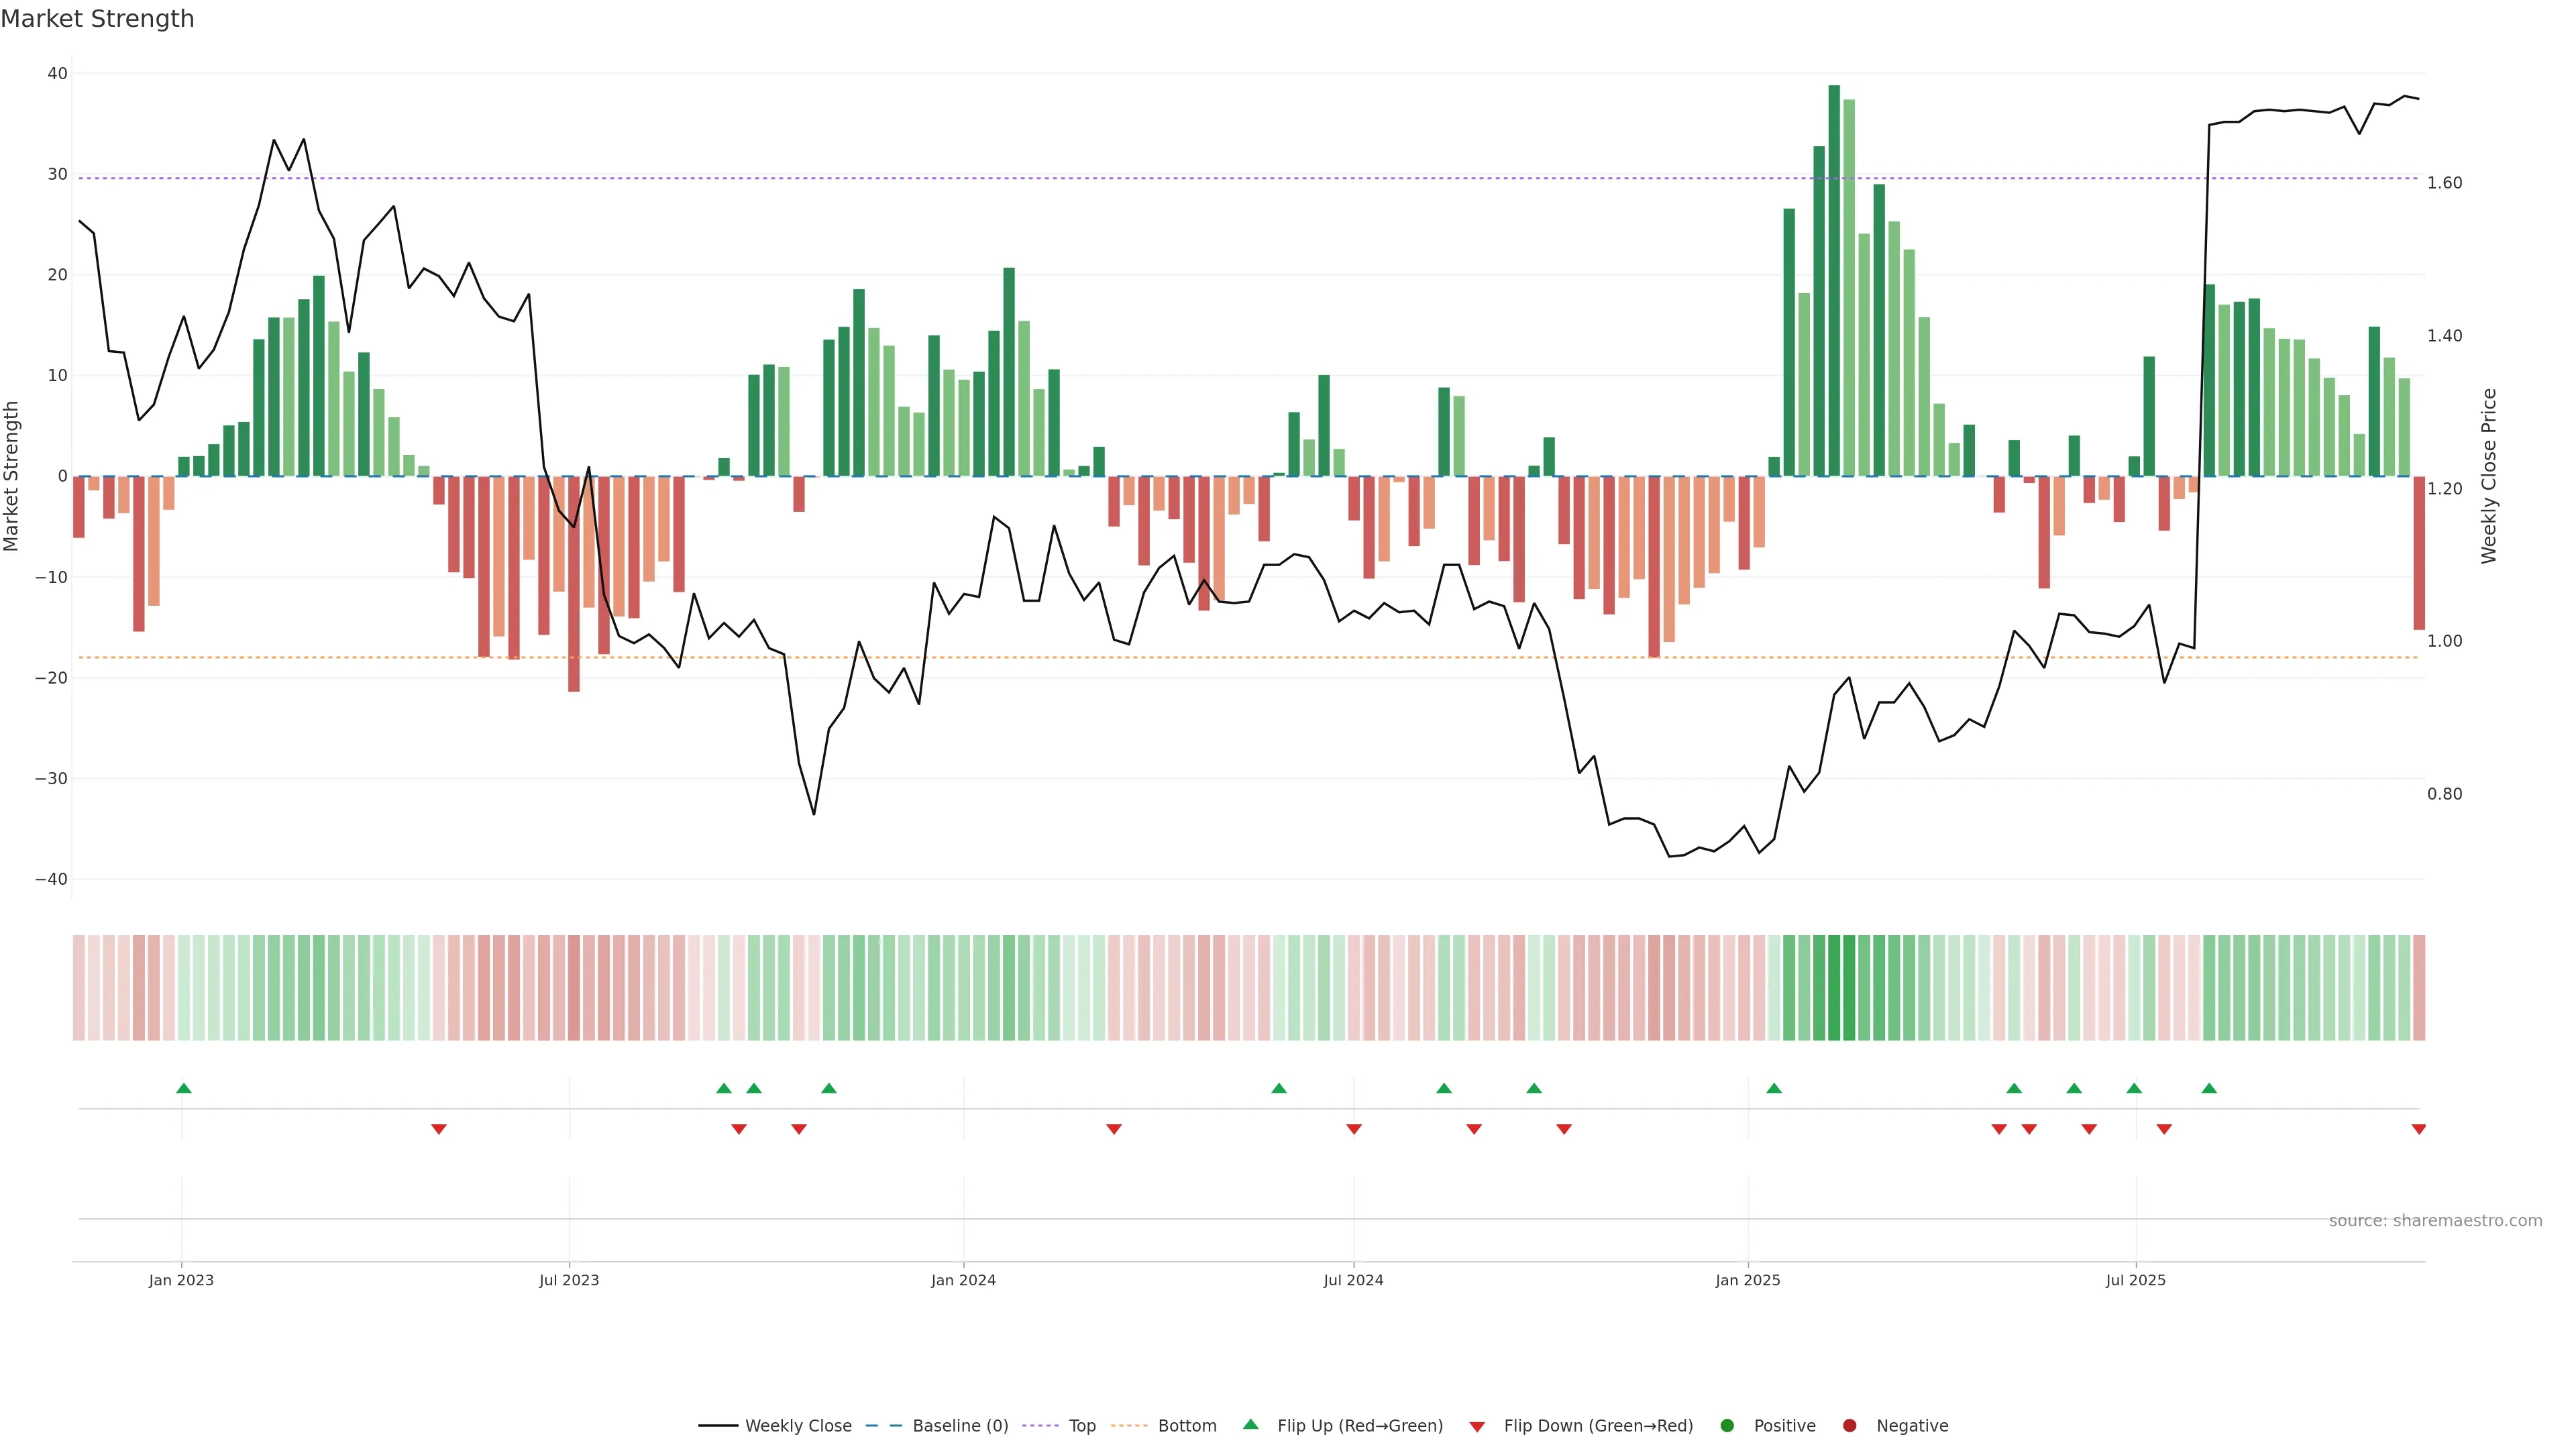Click the tallest green bar in early 2025

coord(1834,280)
